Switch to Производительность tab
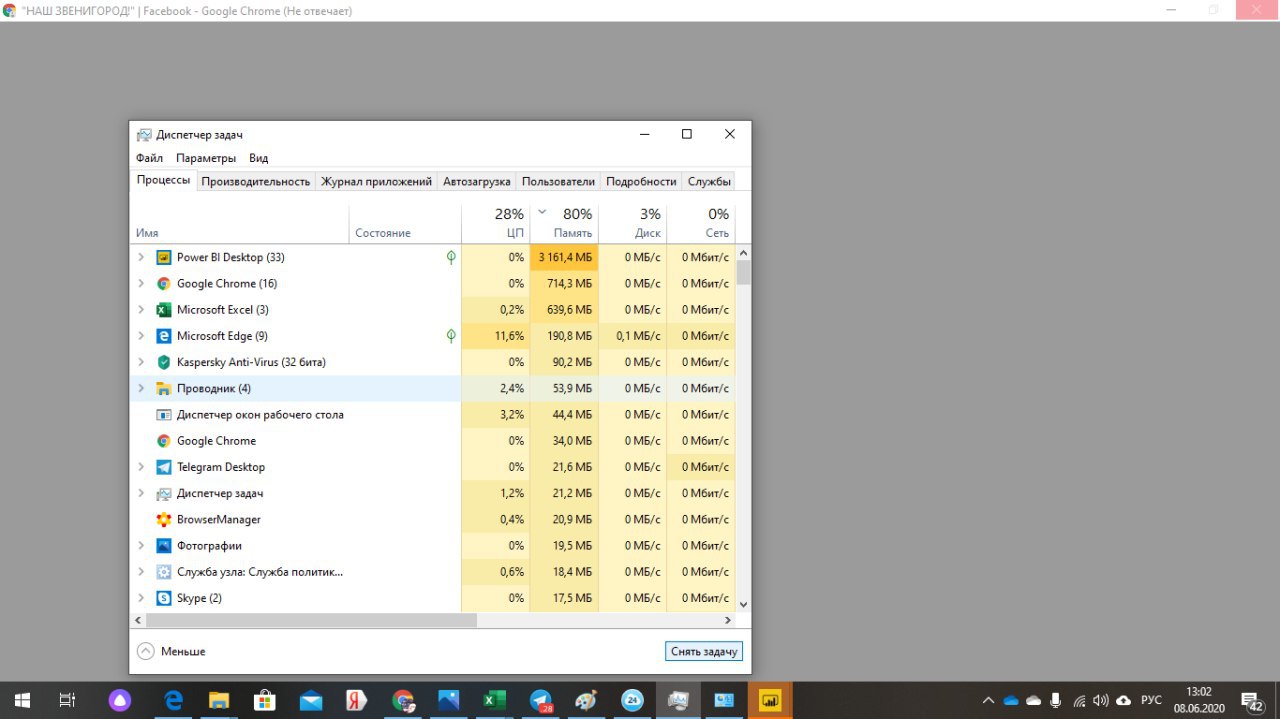 (x=256, y=181)
